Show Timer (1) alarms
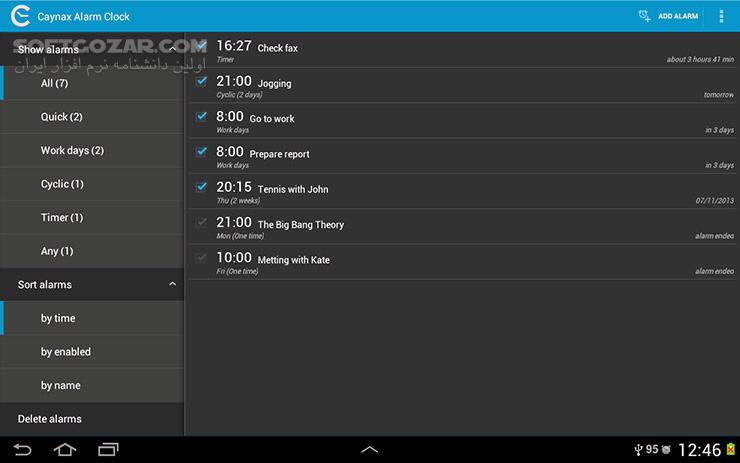Screen dimensions: 740x463 pos(92,218)
